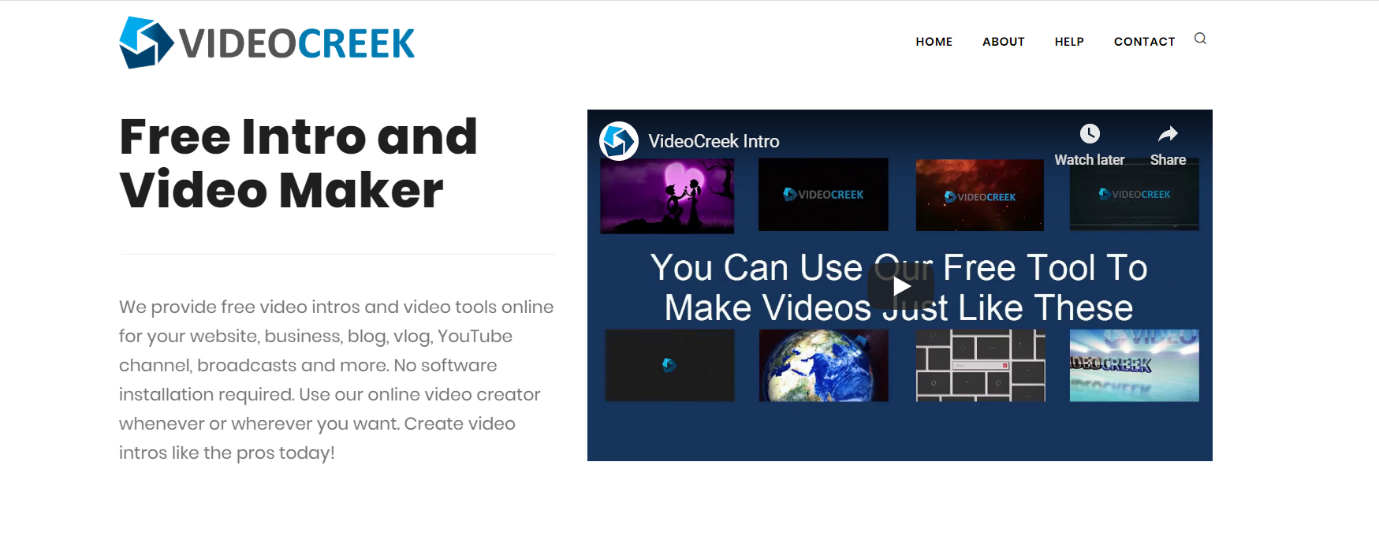Click the 'Free Intro and Video Maker' heading
This screenshot has width=1379, height=540.
coord(298,163)
